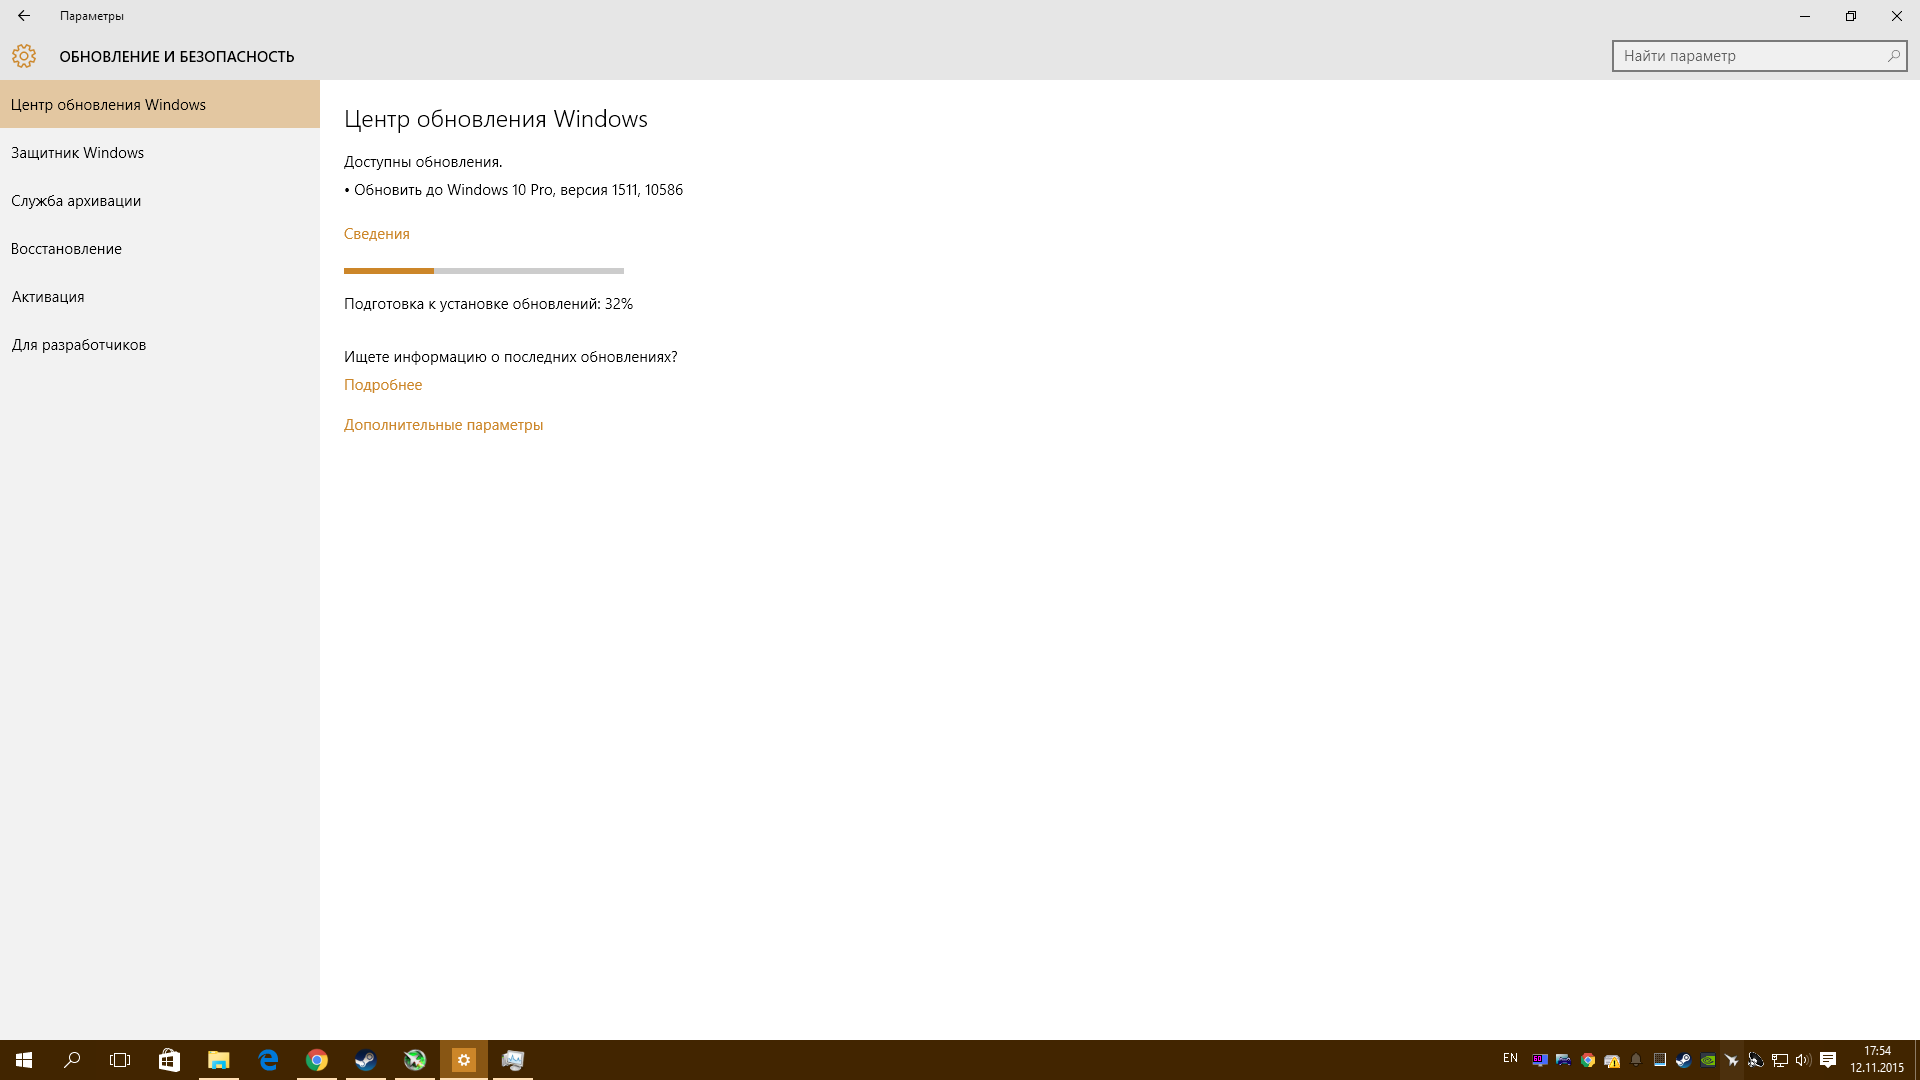The width and height of the screenshot is (1920, 1080).
Task: Click the volume speaker tray icon
Action: (x=1803, y=1060)
